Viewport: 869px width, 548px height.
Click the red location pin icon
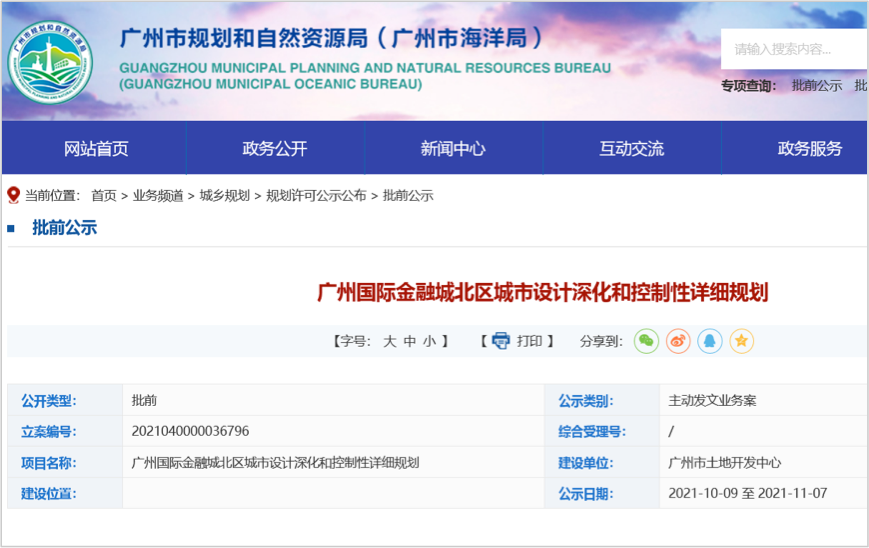coord(13,195)
